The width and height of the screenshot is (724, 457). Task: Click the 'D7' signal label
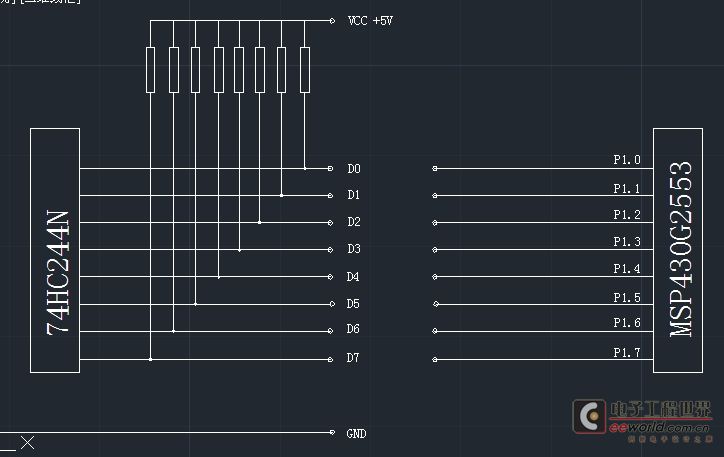pos(353,358)
